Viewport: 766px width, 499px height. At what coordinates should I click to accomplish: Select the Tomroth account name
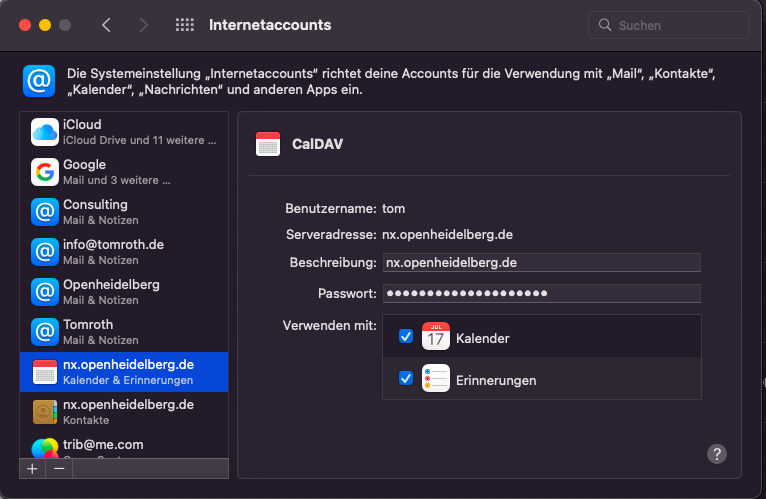pos(88,325)
